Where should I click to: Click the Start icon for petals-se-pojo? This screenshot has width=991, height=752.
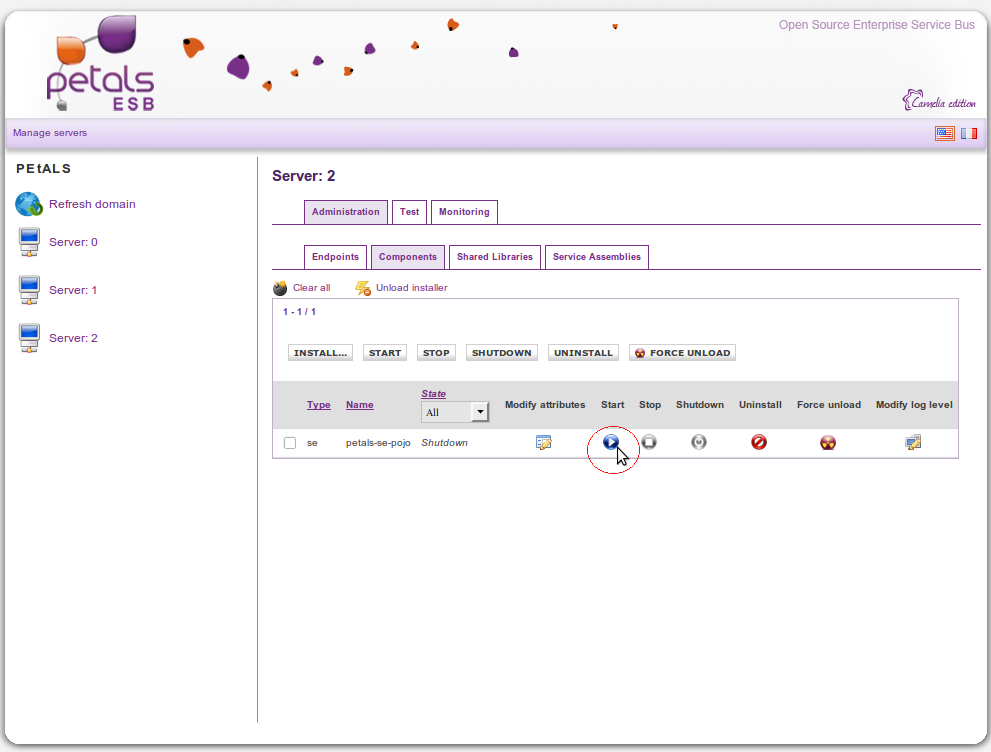(x=611, y=442)
